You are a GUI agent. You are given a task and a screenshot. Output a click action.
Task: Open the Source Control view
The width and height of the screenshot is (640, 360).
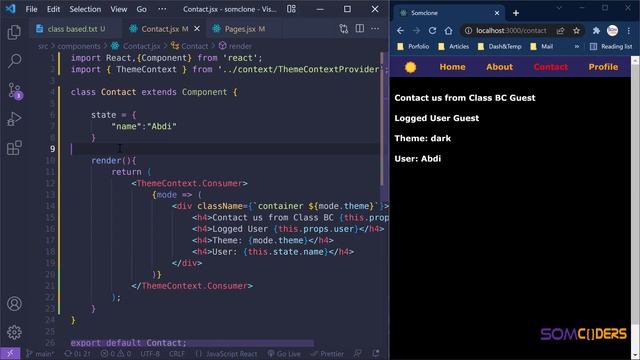tap(15, 90)
